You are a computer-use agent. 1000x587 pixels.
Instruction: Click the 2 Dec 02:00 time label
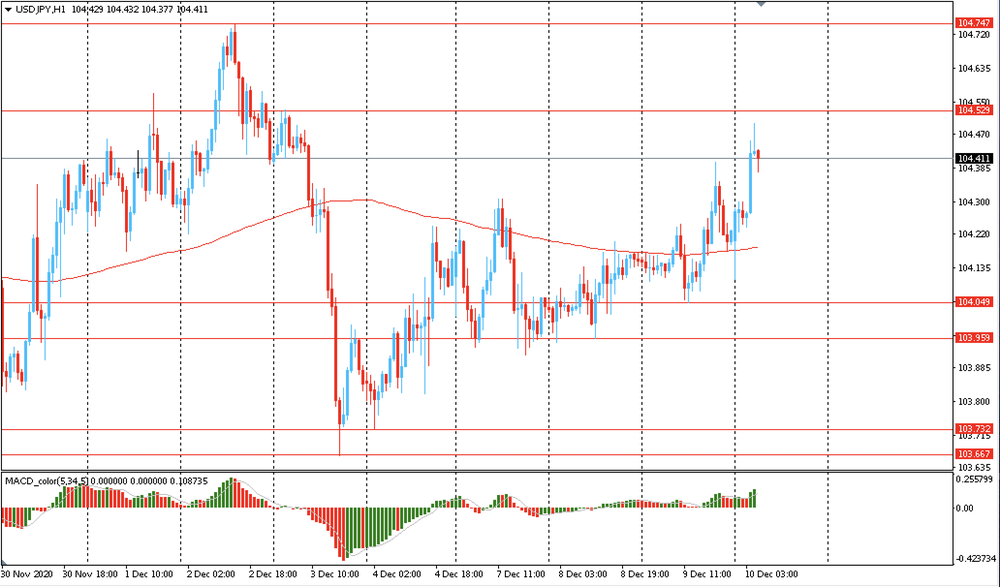point(212,574)
